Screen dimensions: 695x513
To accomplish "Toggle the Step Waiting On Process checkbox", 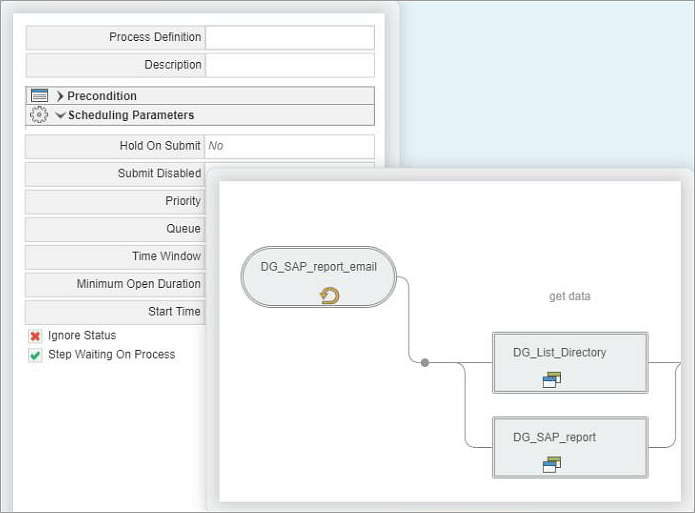I will click(35, 355).
